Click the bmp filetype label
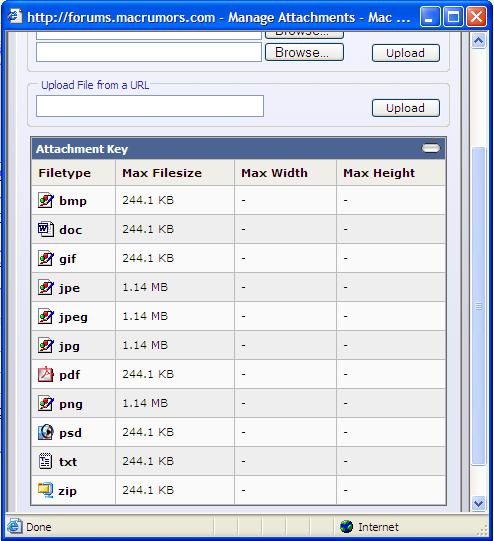 click(x=73, y=200)
